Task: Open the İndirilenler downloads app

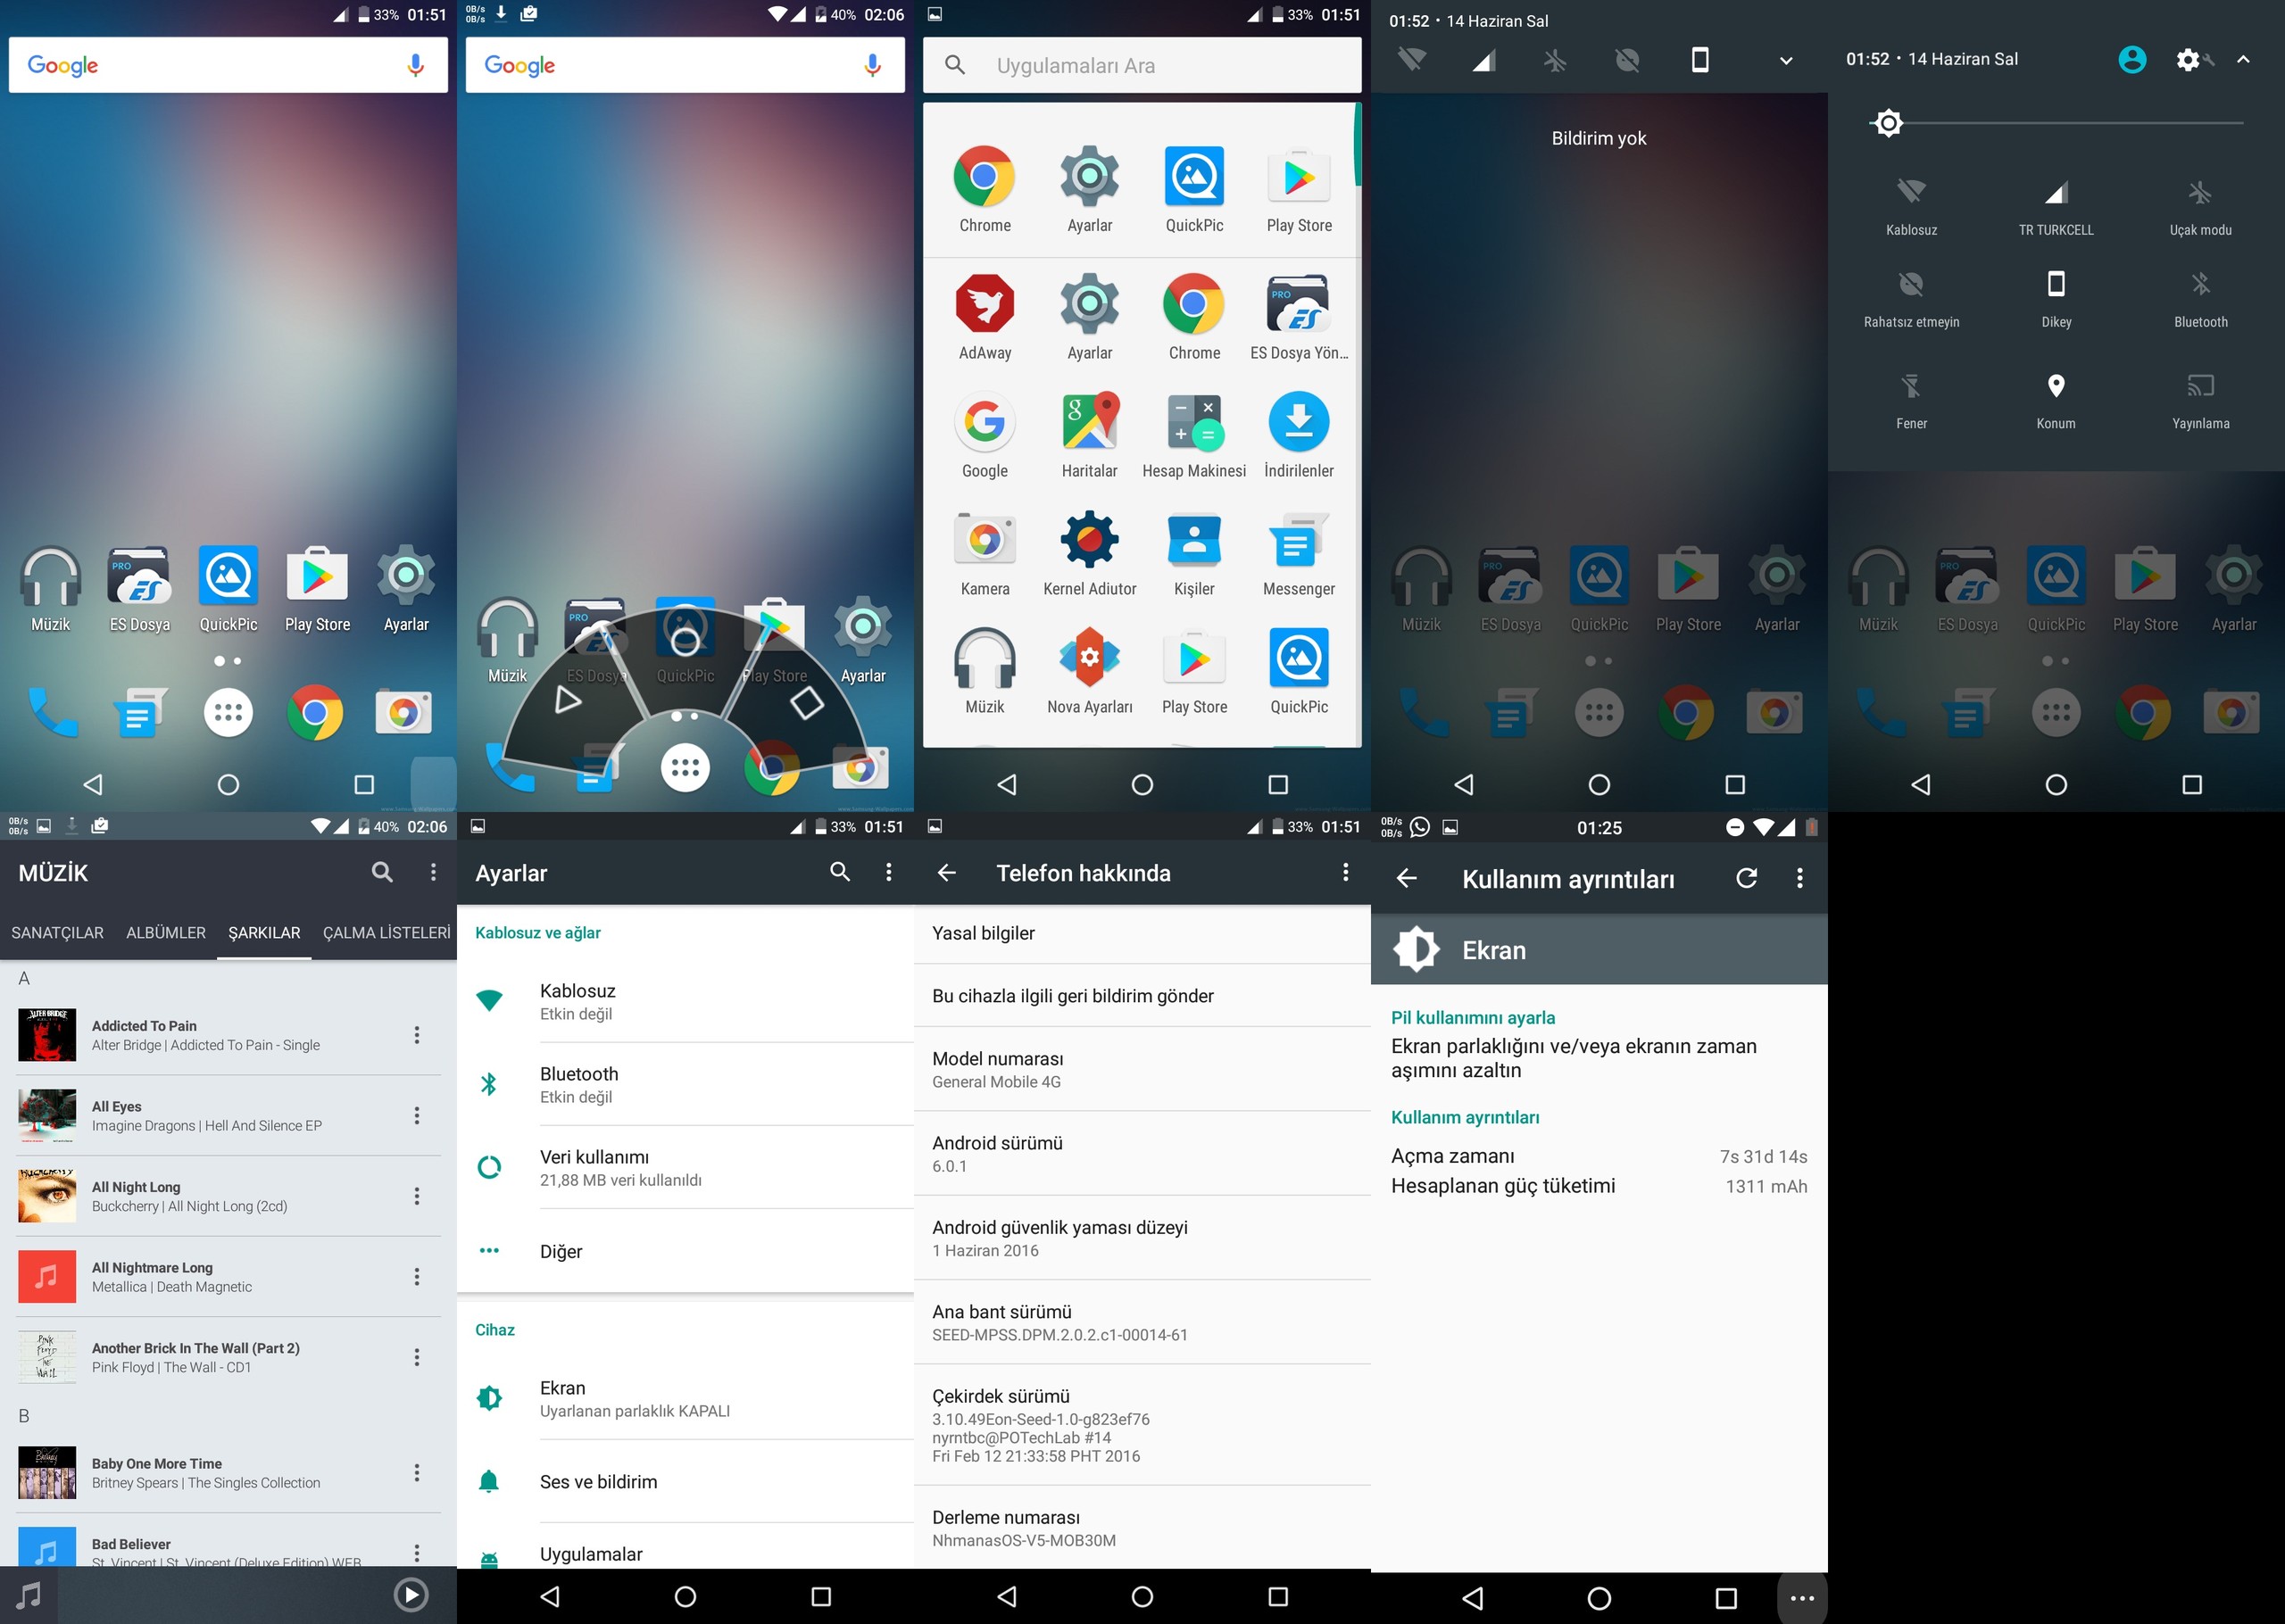Action: point(1298,422)
